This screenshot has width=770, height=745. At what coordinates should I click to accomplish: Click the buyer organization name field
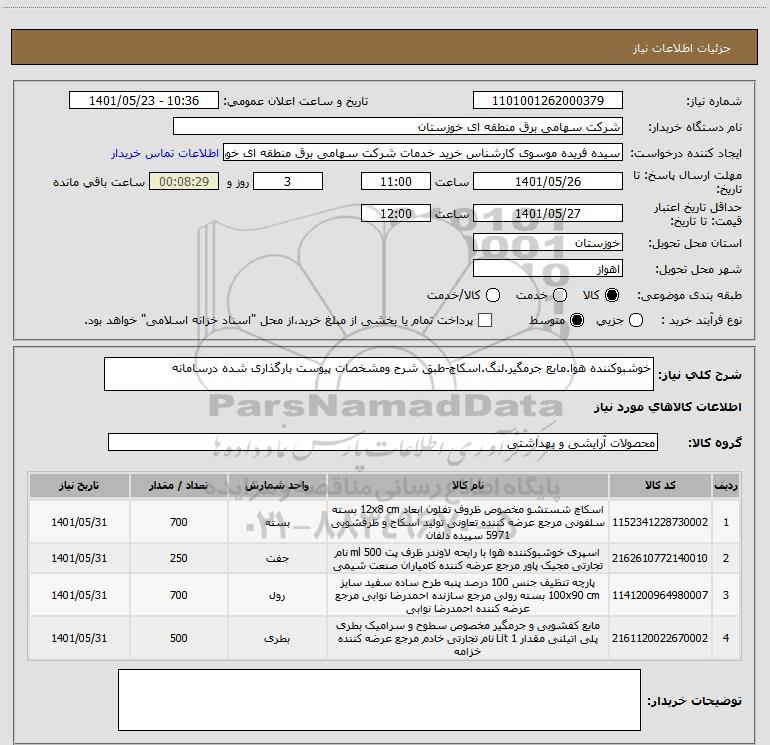click(x=397, y=128)
